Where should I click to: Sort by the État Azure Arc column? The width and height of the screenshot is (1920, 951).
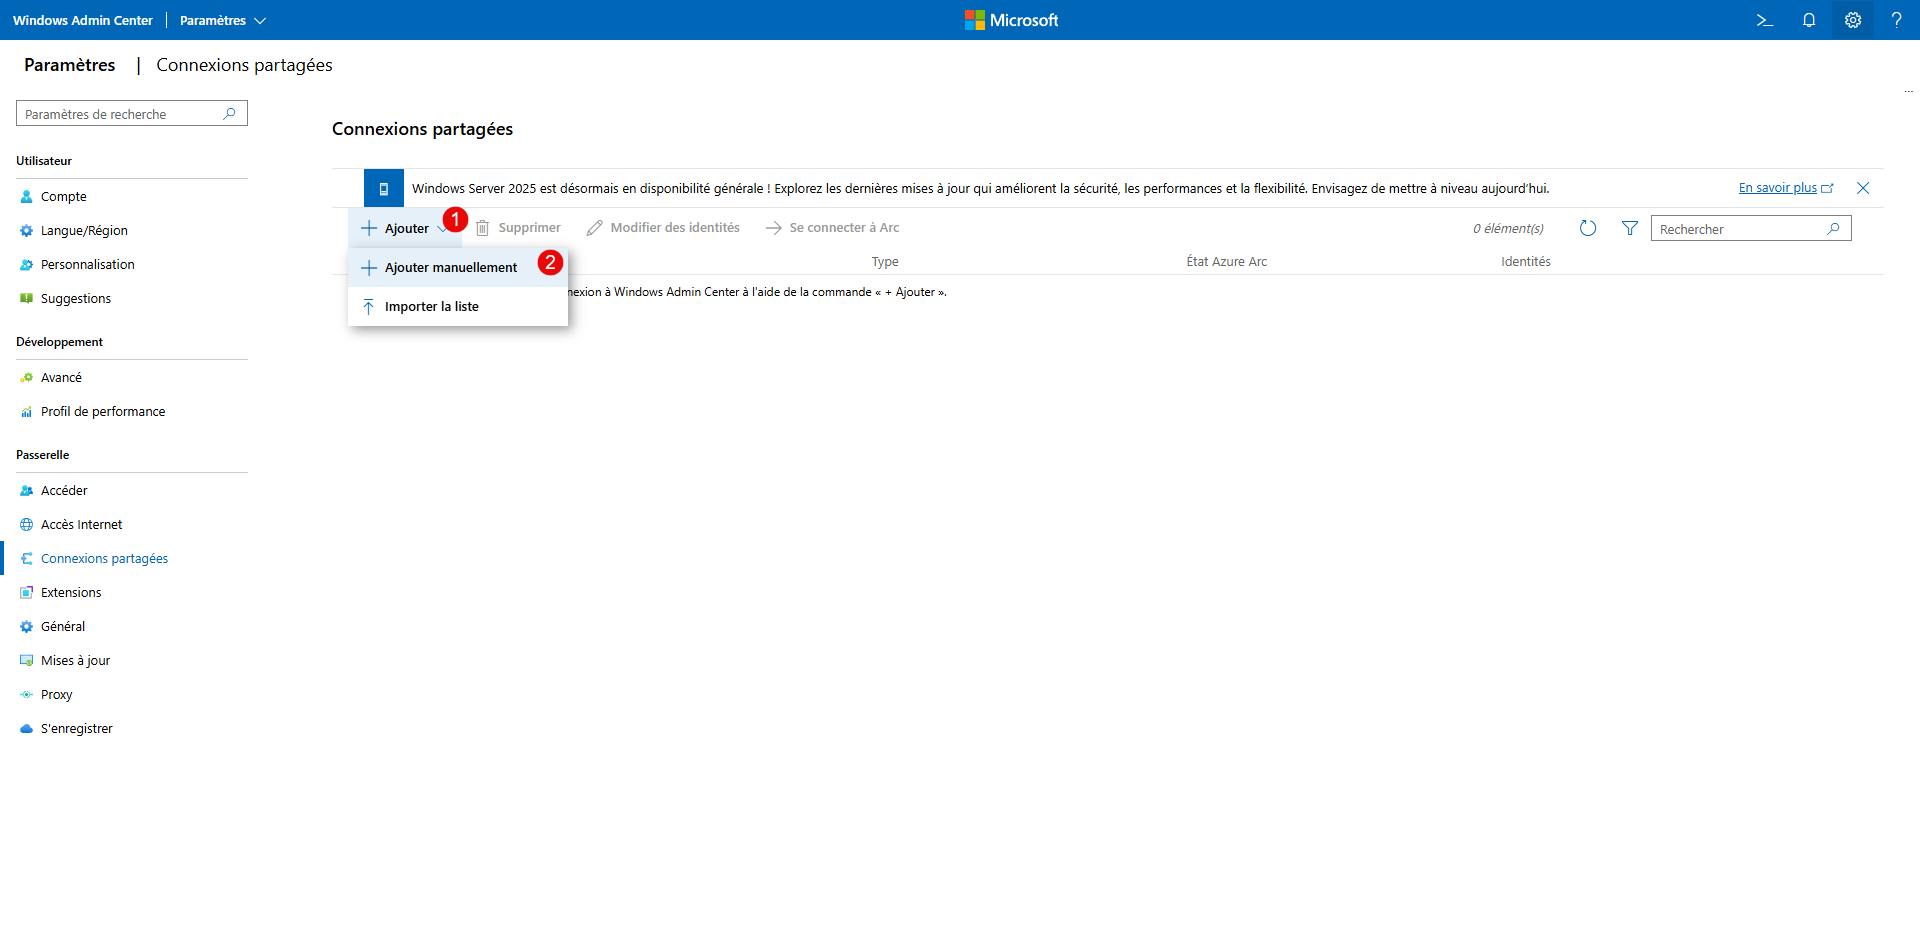click(1226, 262)
